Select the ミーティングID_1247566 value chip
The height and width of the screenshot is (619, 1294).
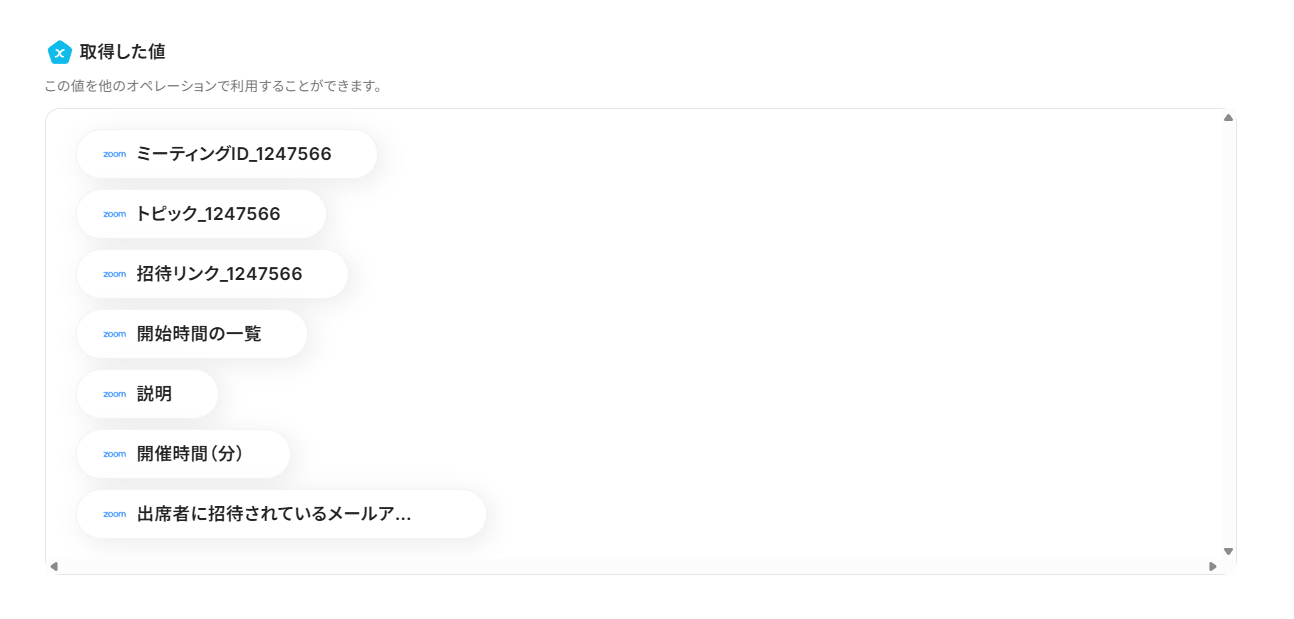[x=233, y=154]
